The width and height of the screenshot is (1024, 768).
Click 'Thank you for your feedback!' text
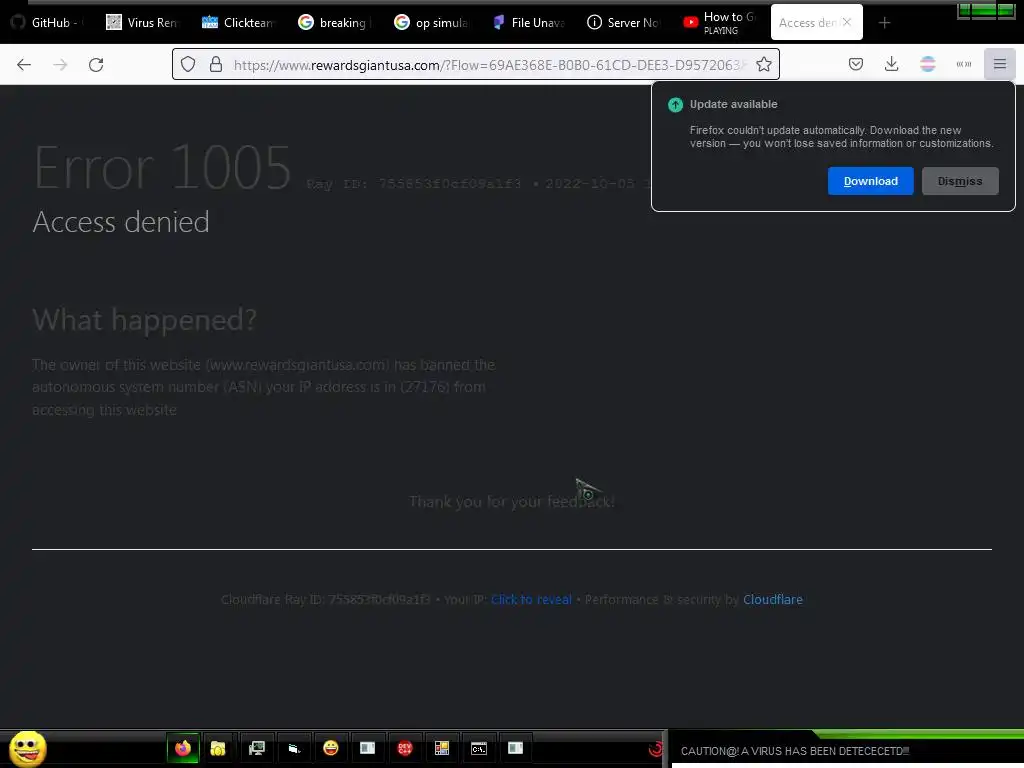512,502
